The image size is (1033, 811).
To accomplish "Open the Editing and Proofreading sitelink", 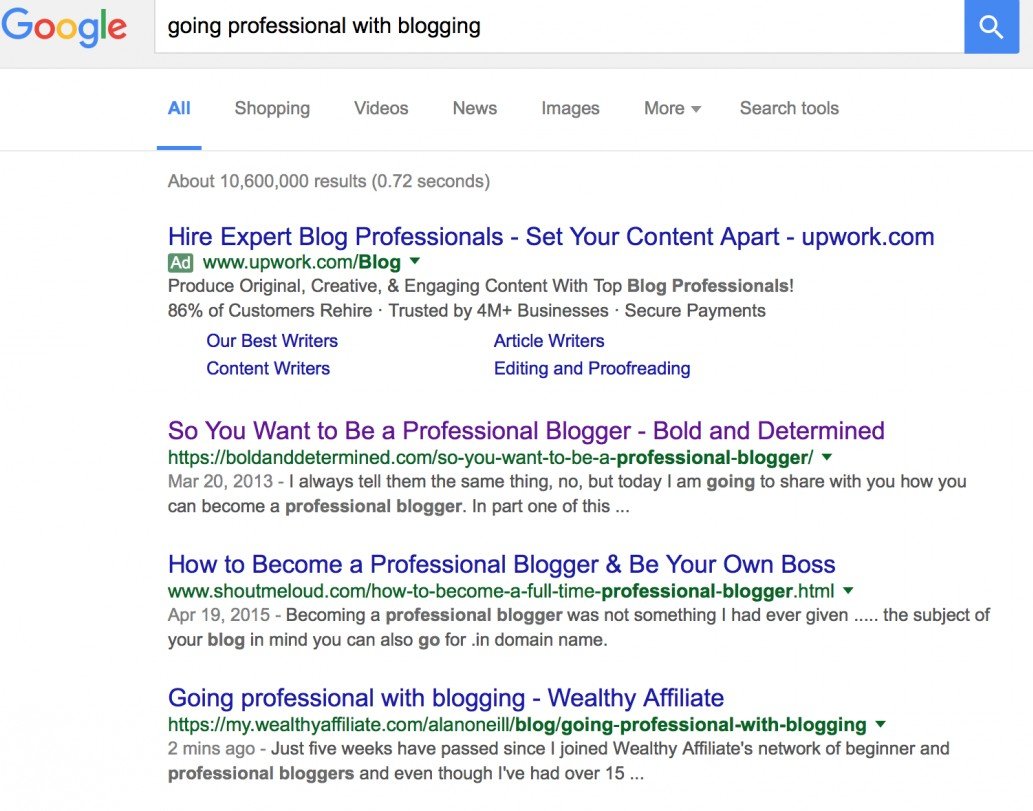I will [x=592, y=368].
